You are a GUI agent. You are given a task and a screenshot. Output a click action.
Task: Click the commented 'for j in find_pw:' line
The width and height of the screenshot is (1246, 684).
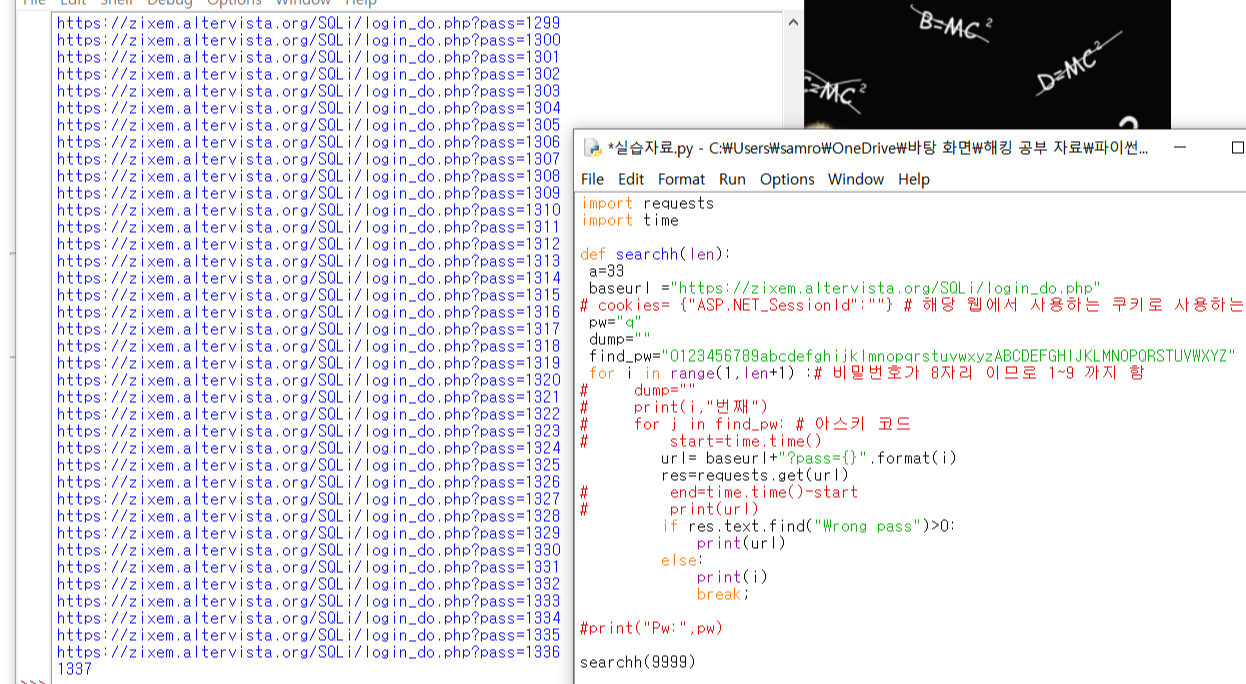click(746, 424)
